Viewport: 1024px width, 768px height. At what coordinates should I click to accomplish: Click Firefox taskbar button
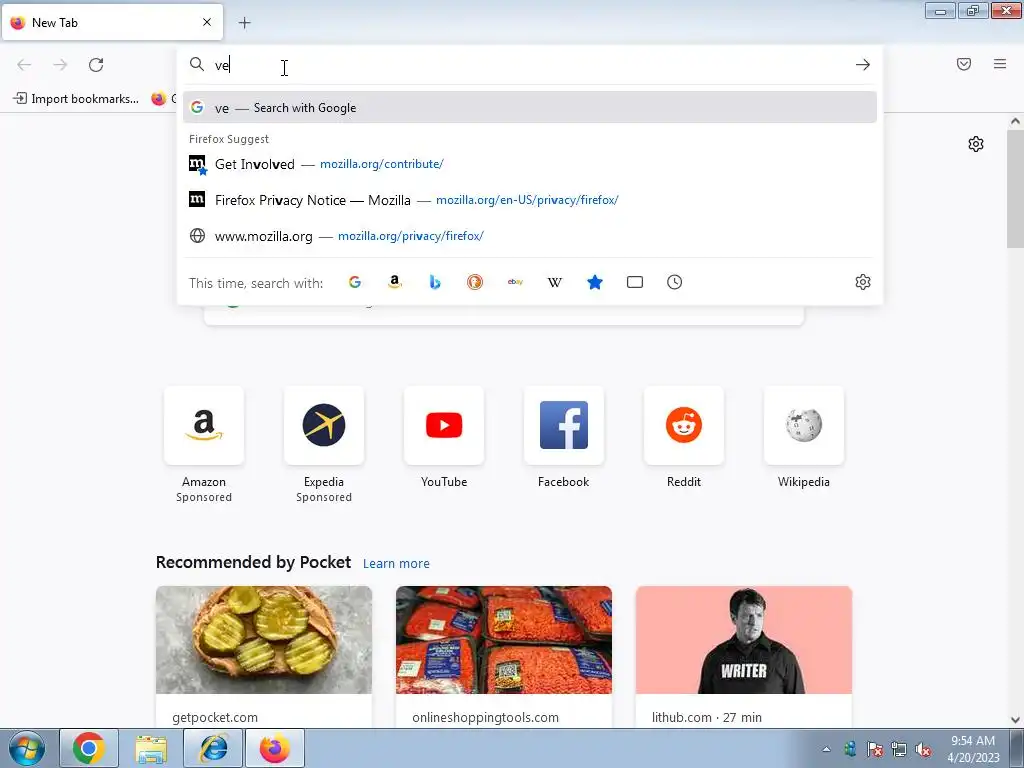pos(275,748)
